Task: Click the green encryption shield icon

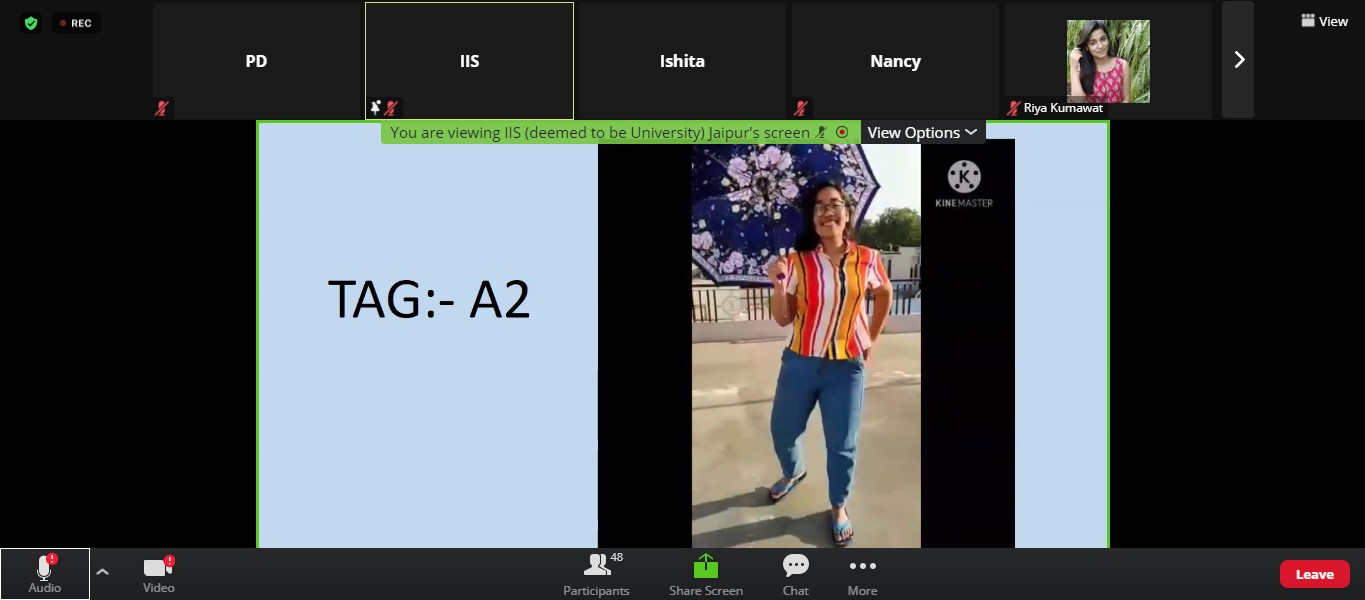Action: point(31,23)
